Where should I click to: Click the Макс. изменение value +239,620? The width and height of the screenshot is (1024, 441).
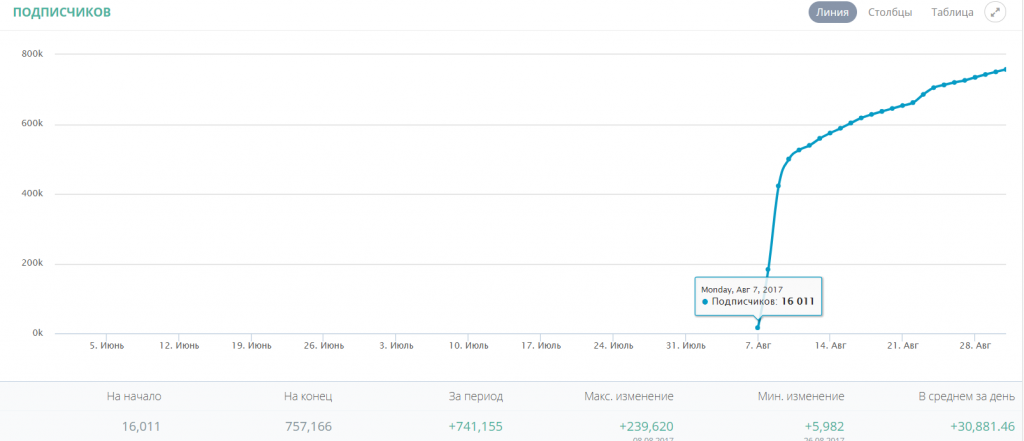643,425
